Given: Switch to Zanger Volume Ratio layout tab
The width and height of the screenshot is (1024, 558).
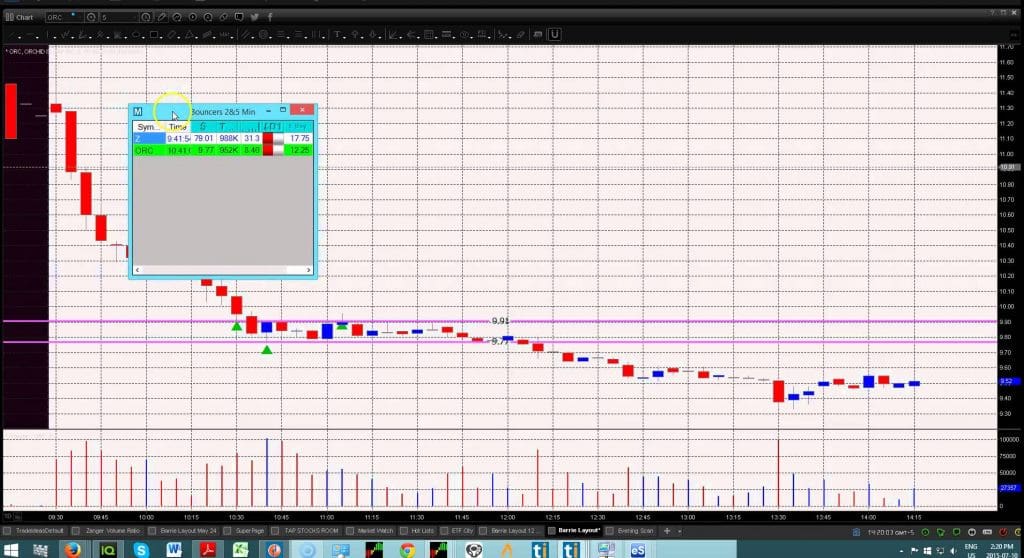Looking at the screenshot, I should pyautogui.click(x=112, y=531).
